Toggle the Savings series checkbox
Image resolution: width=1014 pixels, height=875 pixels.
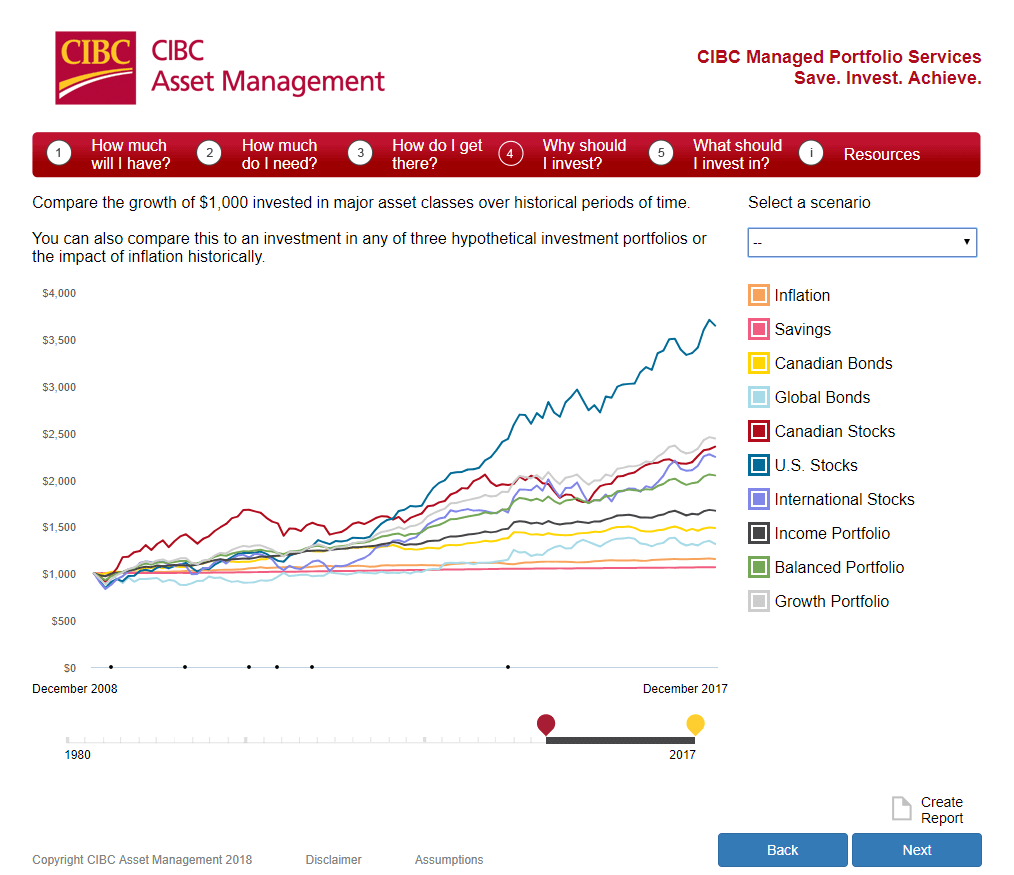click(x=759, y=329)
